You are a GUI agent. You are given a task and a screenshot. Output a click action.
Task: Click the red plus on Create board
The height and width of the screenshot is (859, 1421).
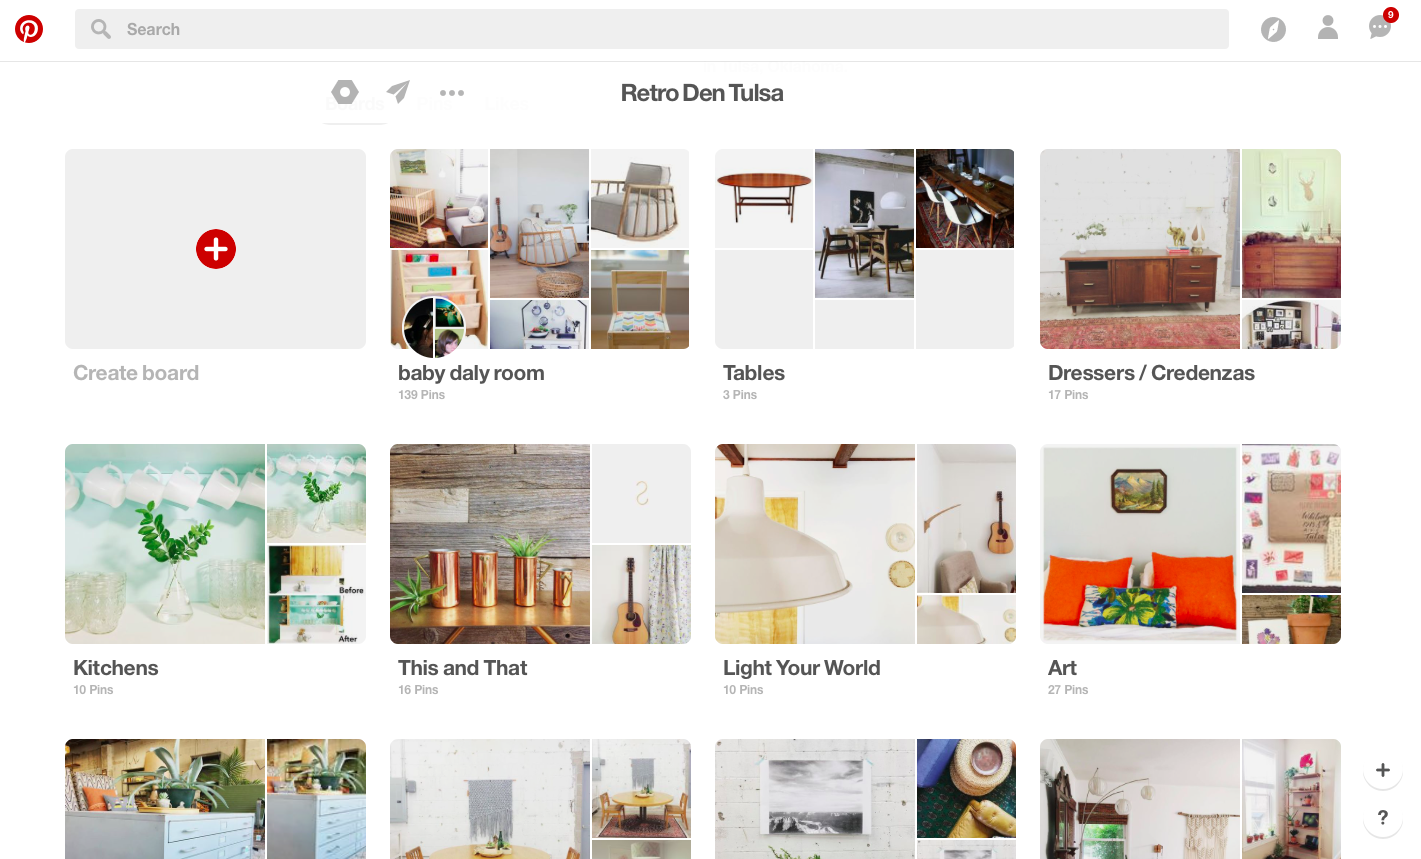point(215,249)
